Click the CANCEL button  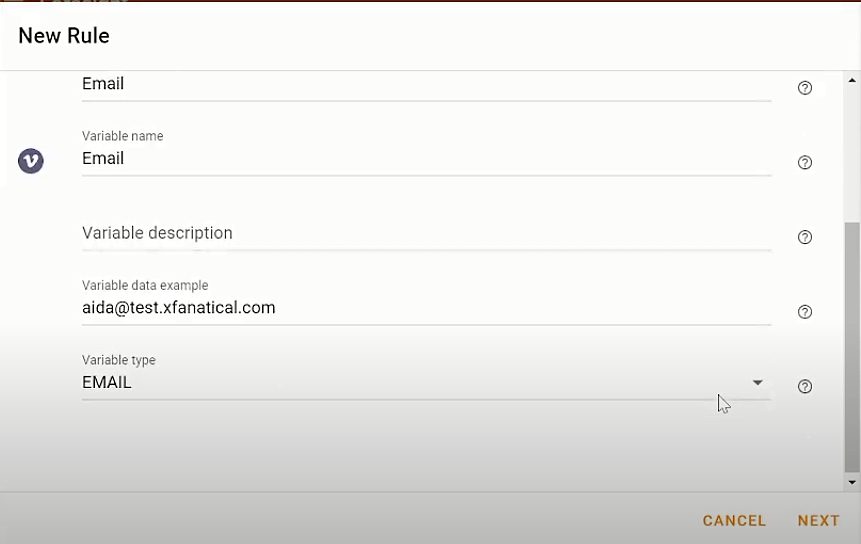(x=734, y=520)
